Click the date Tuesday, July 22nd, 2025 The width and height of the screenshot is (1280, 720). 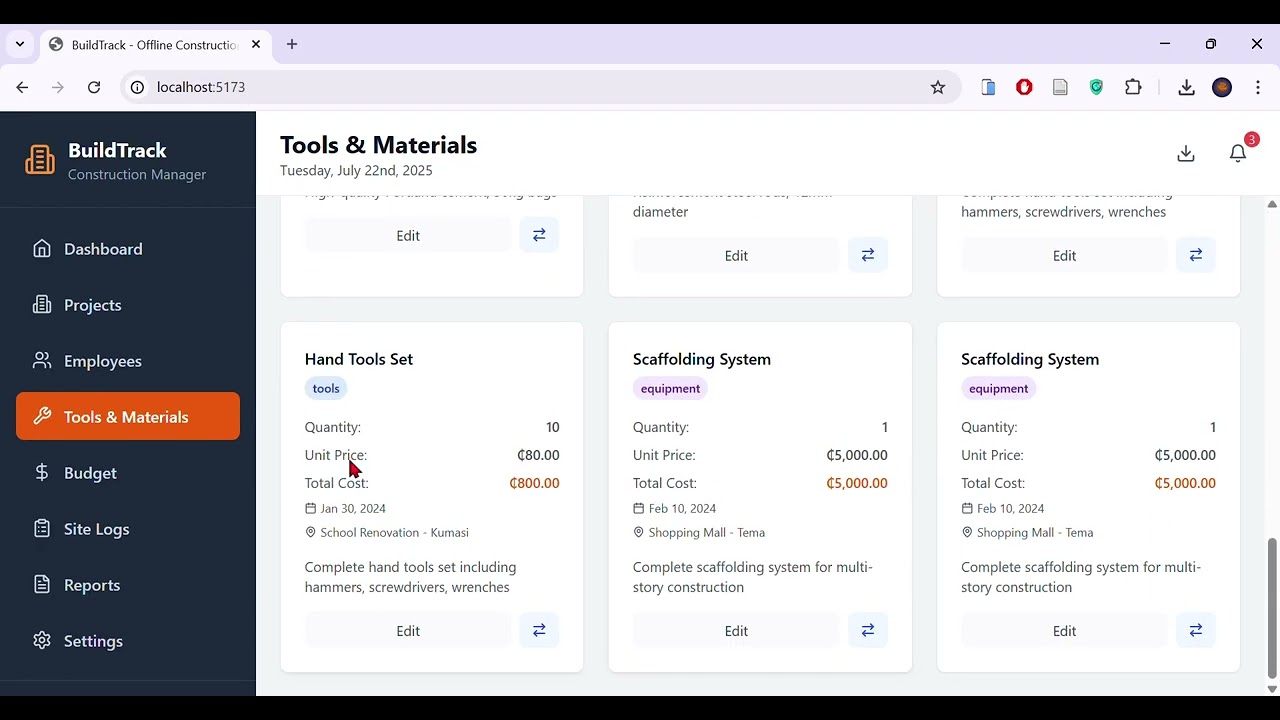point(356,171)
